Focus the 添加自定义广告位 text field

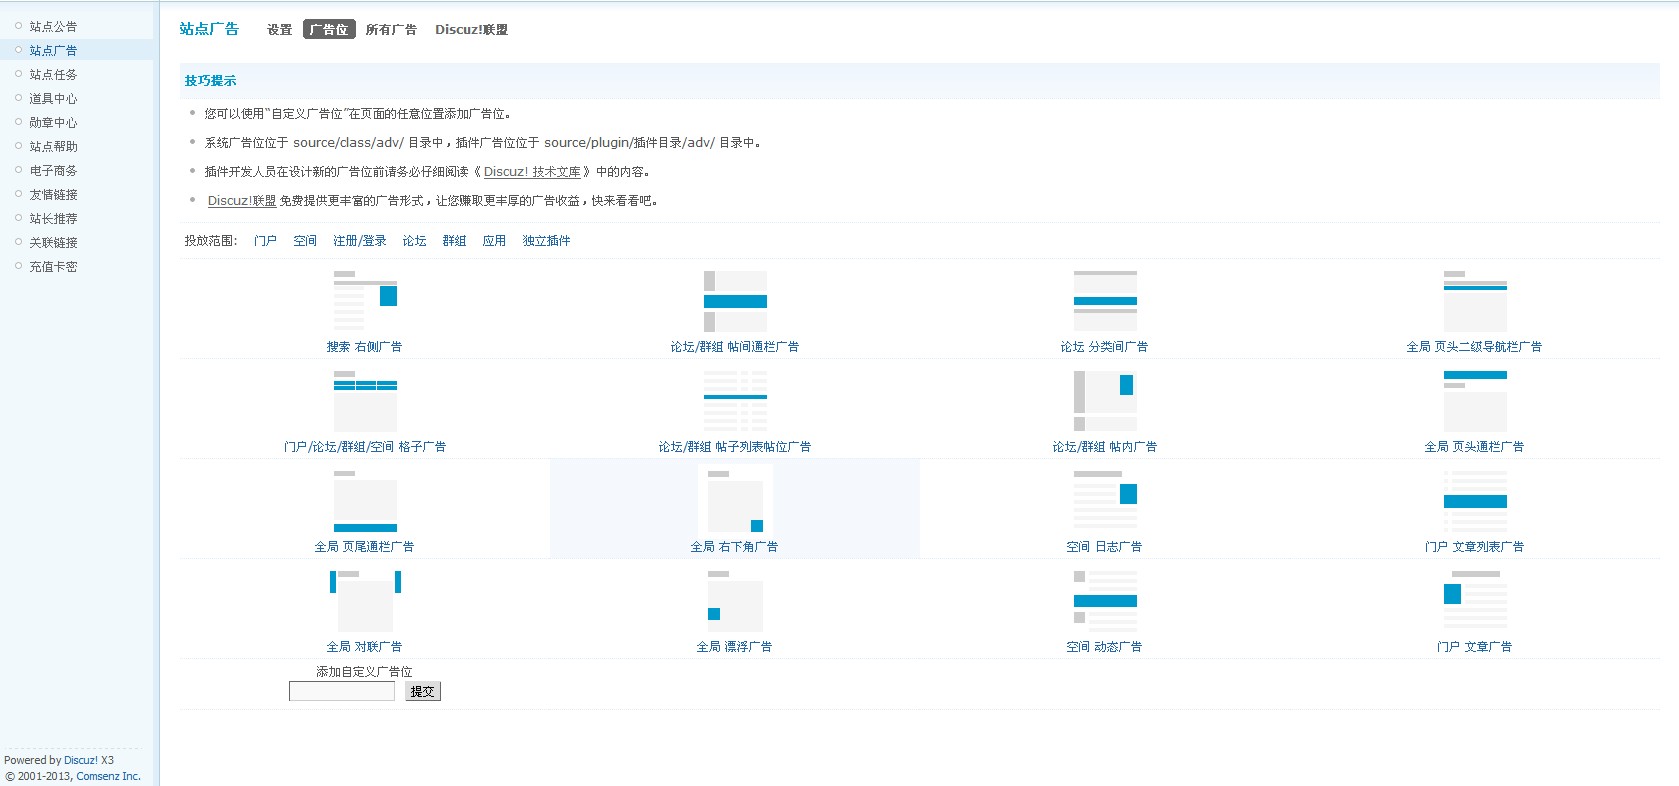pyautogui.click(x=342, y=691)
